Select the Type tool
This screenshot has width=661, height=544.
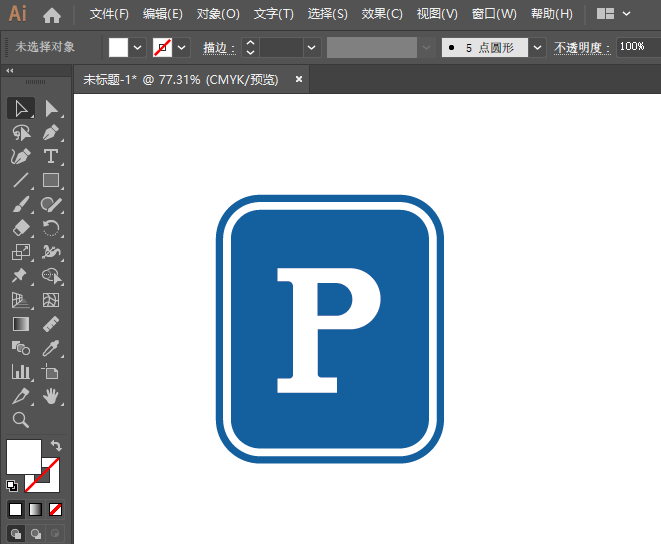tap(51, 156)
